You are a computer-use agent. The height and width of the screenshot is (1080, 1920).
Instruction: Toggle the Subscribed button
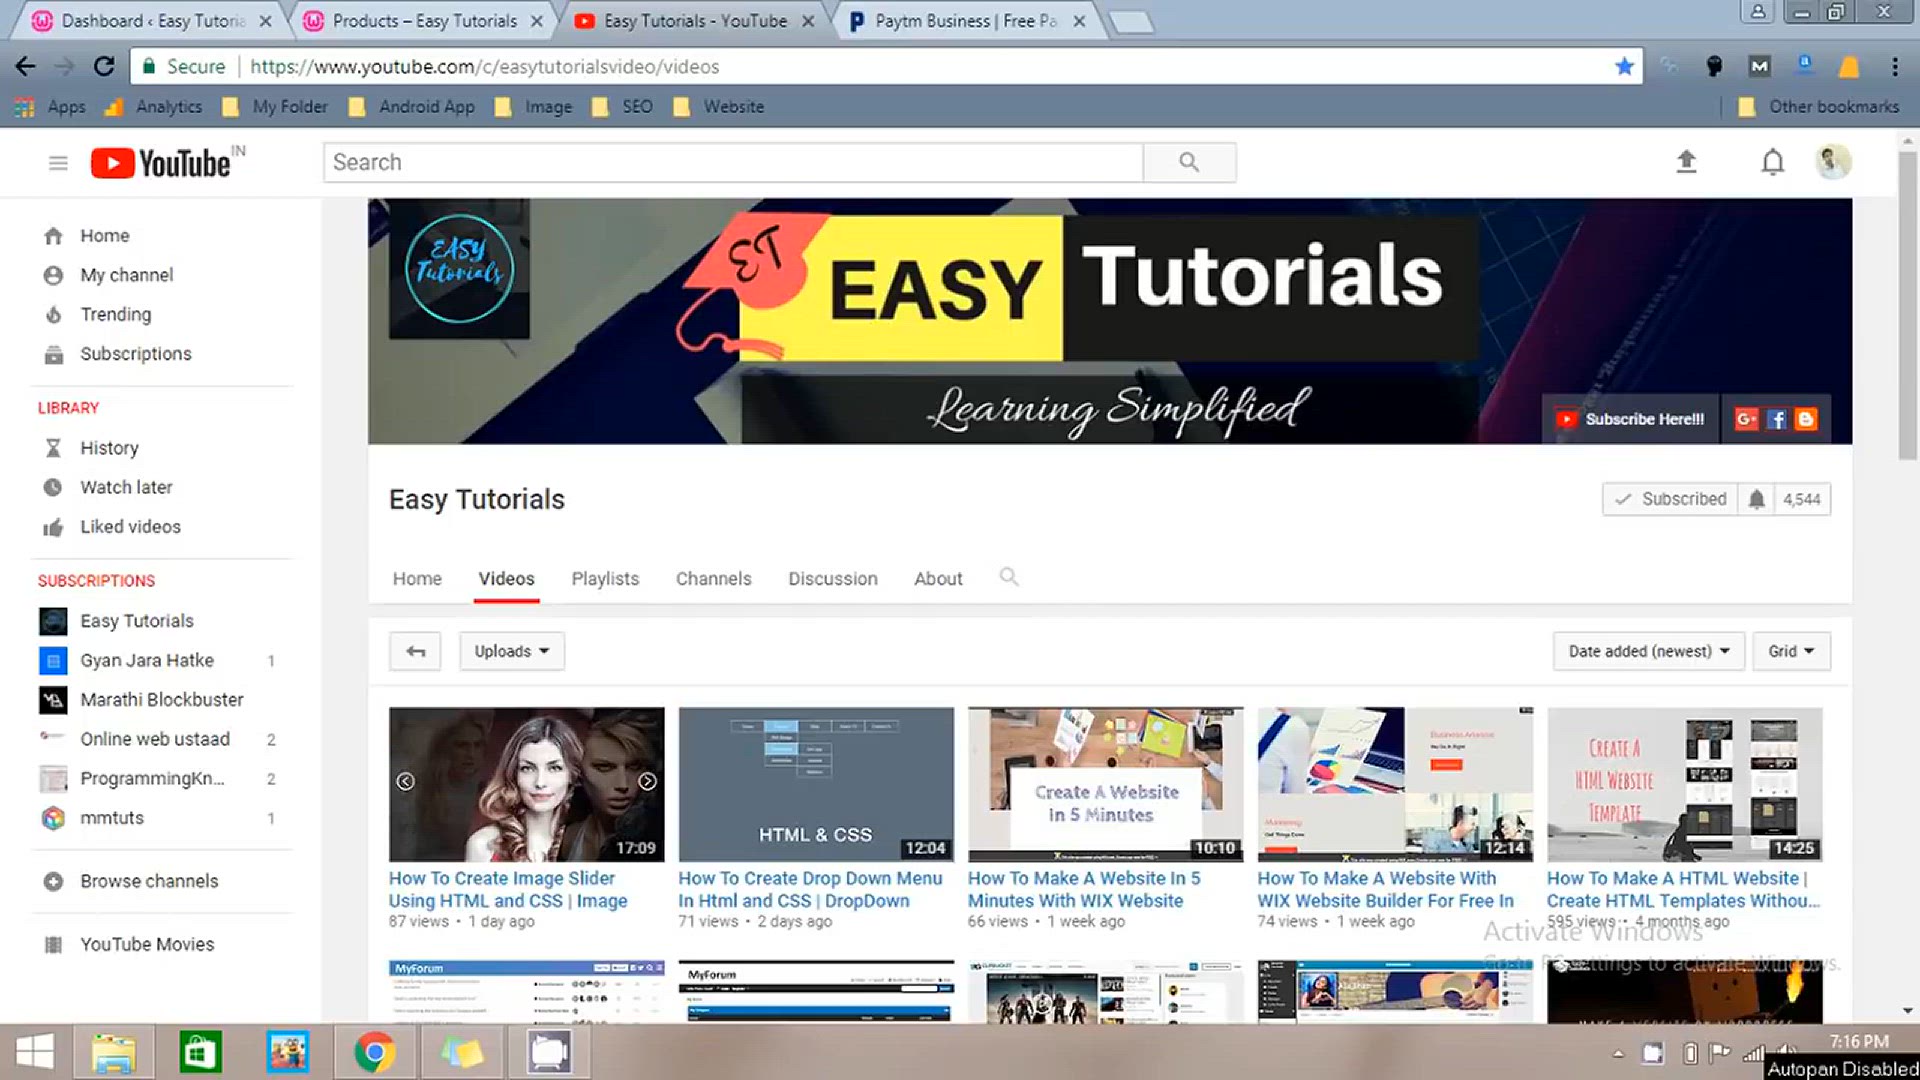[x=1671, y=499]
